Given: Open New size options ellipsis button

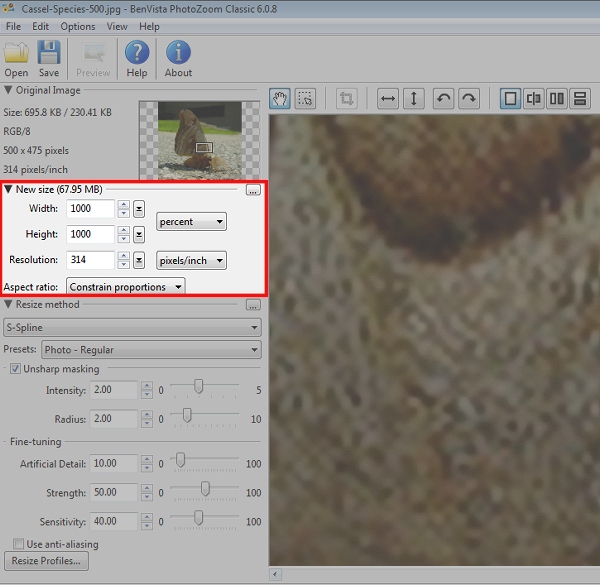Looking at the screenshot, I should click(x=253, y=190).
